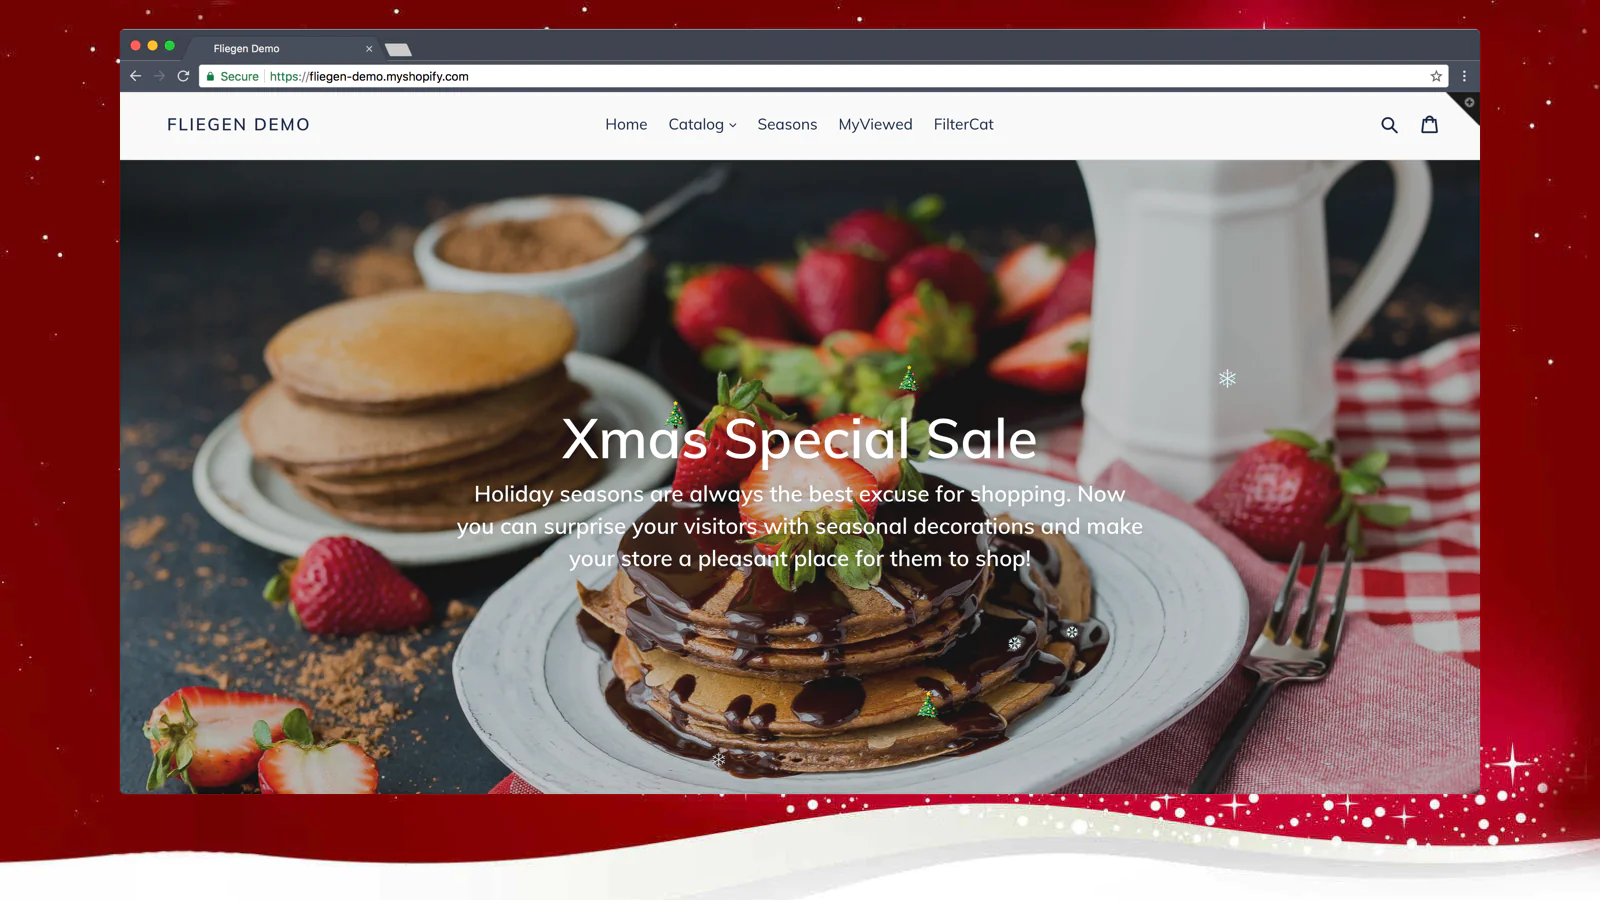Open the MyViewed page link
Image resolution: width=1600 pixels, height=900 pixels.
pos(875,124)
